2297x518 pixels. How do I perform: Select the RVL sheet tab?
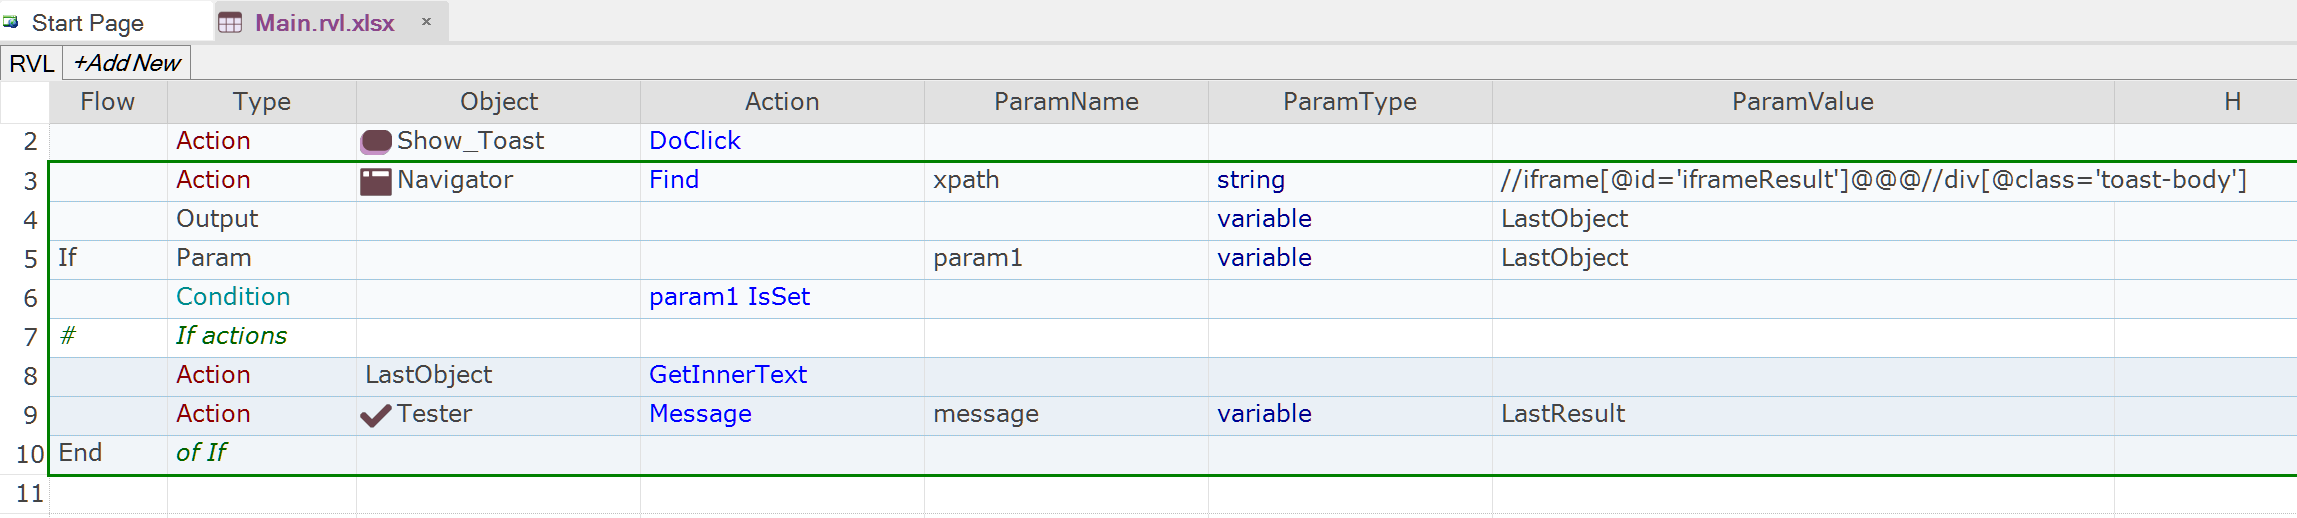click(x=31, y=63)
